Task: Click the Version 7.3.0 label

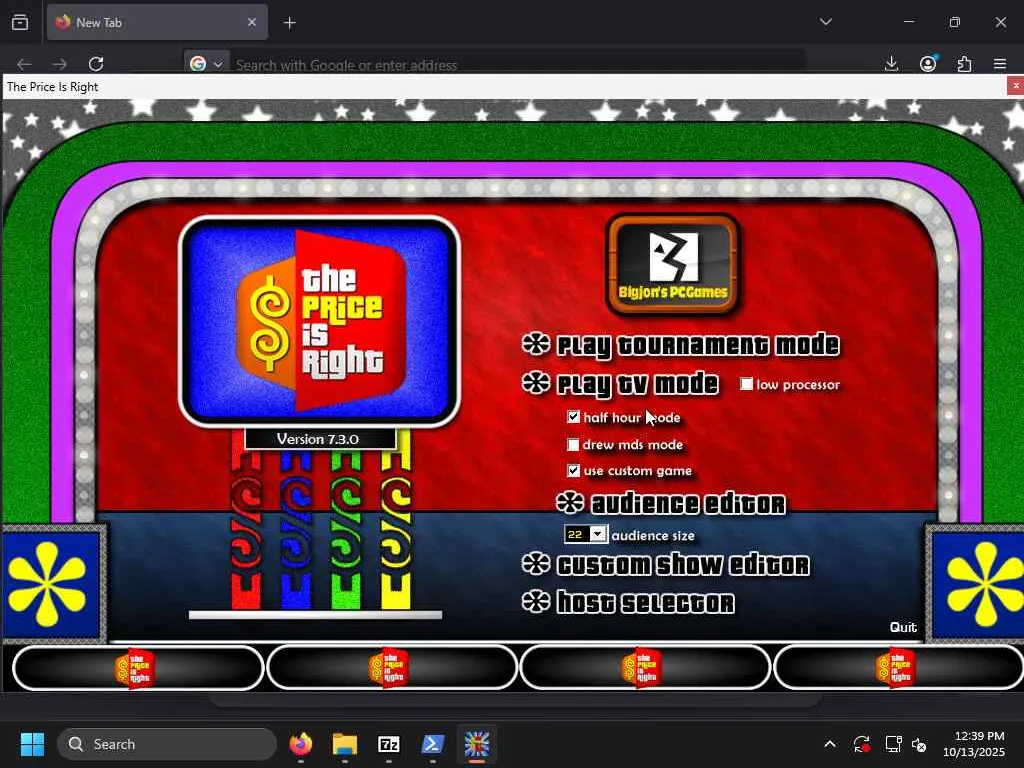Action: (x=318, y=439)
